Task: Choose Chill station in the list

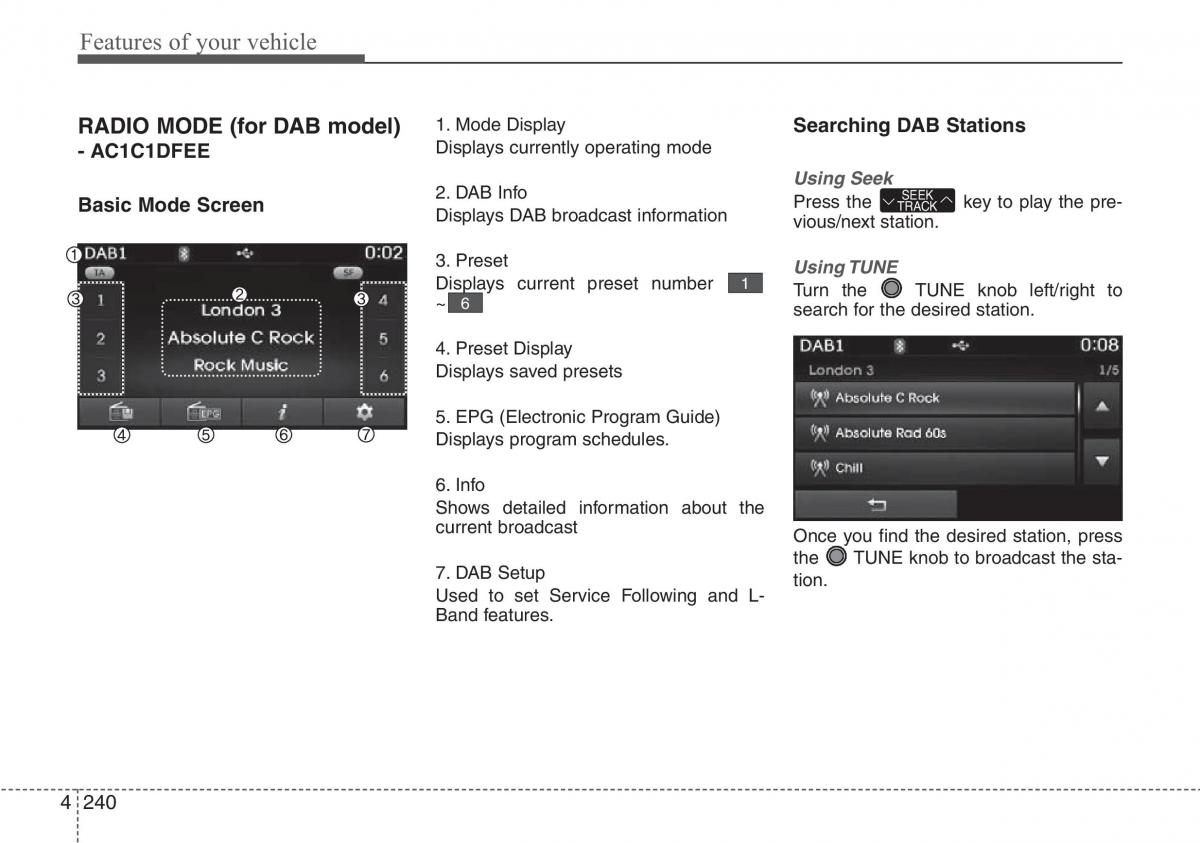Action: pyautogui.click(x=934, y=468)
